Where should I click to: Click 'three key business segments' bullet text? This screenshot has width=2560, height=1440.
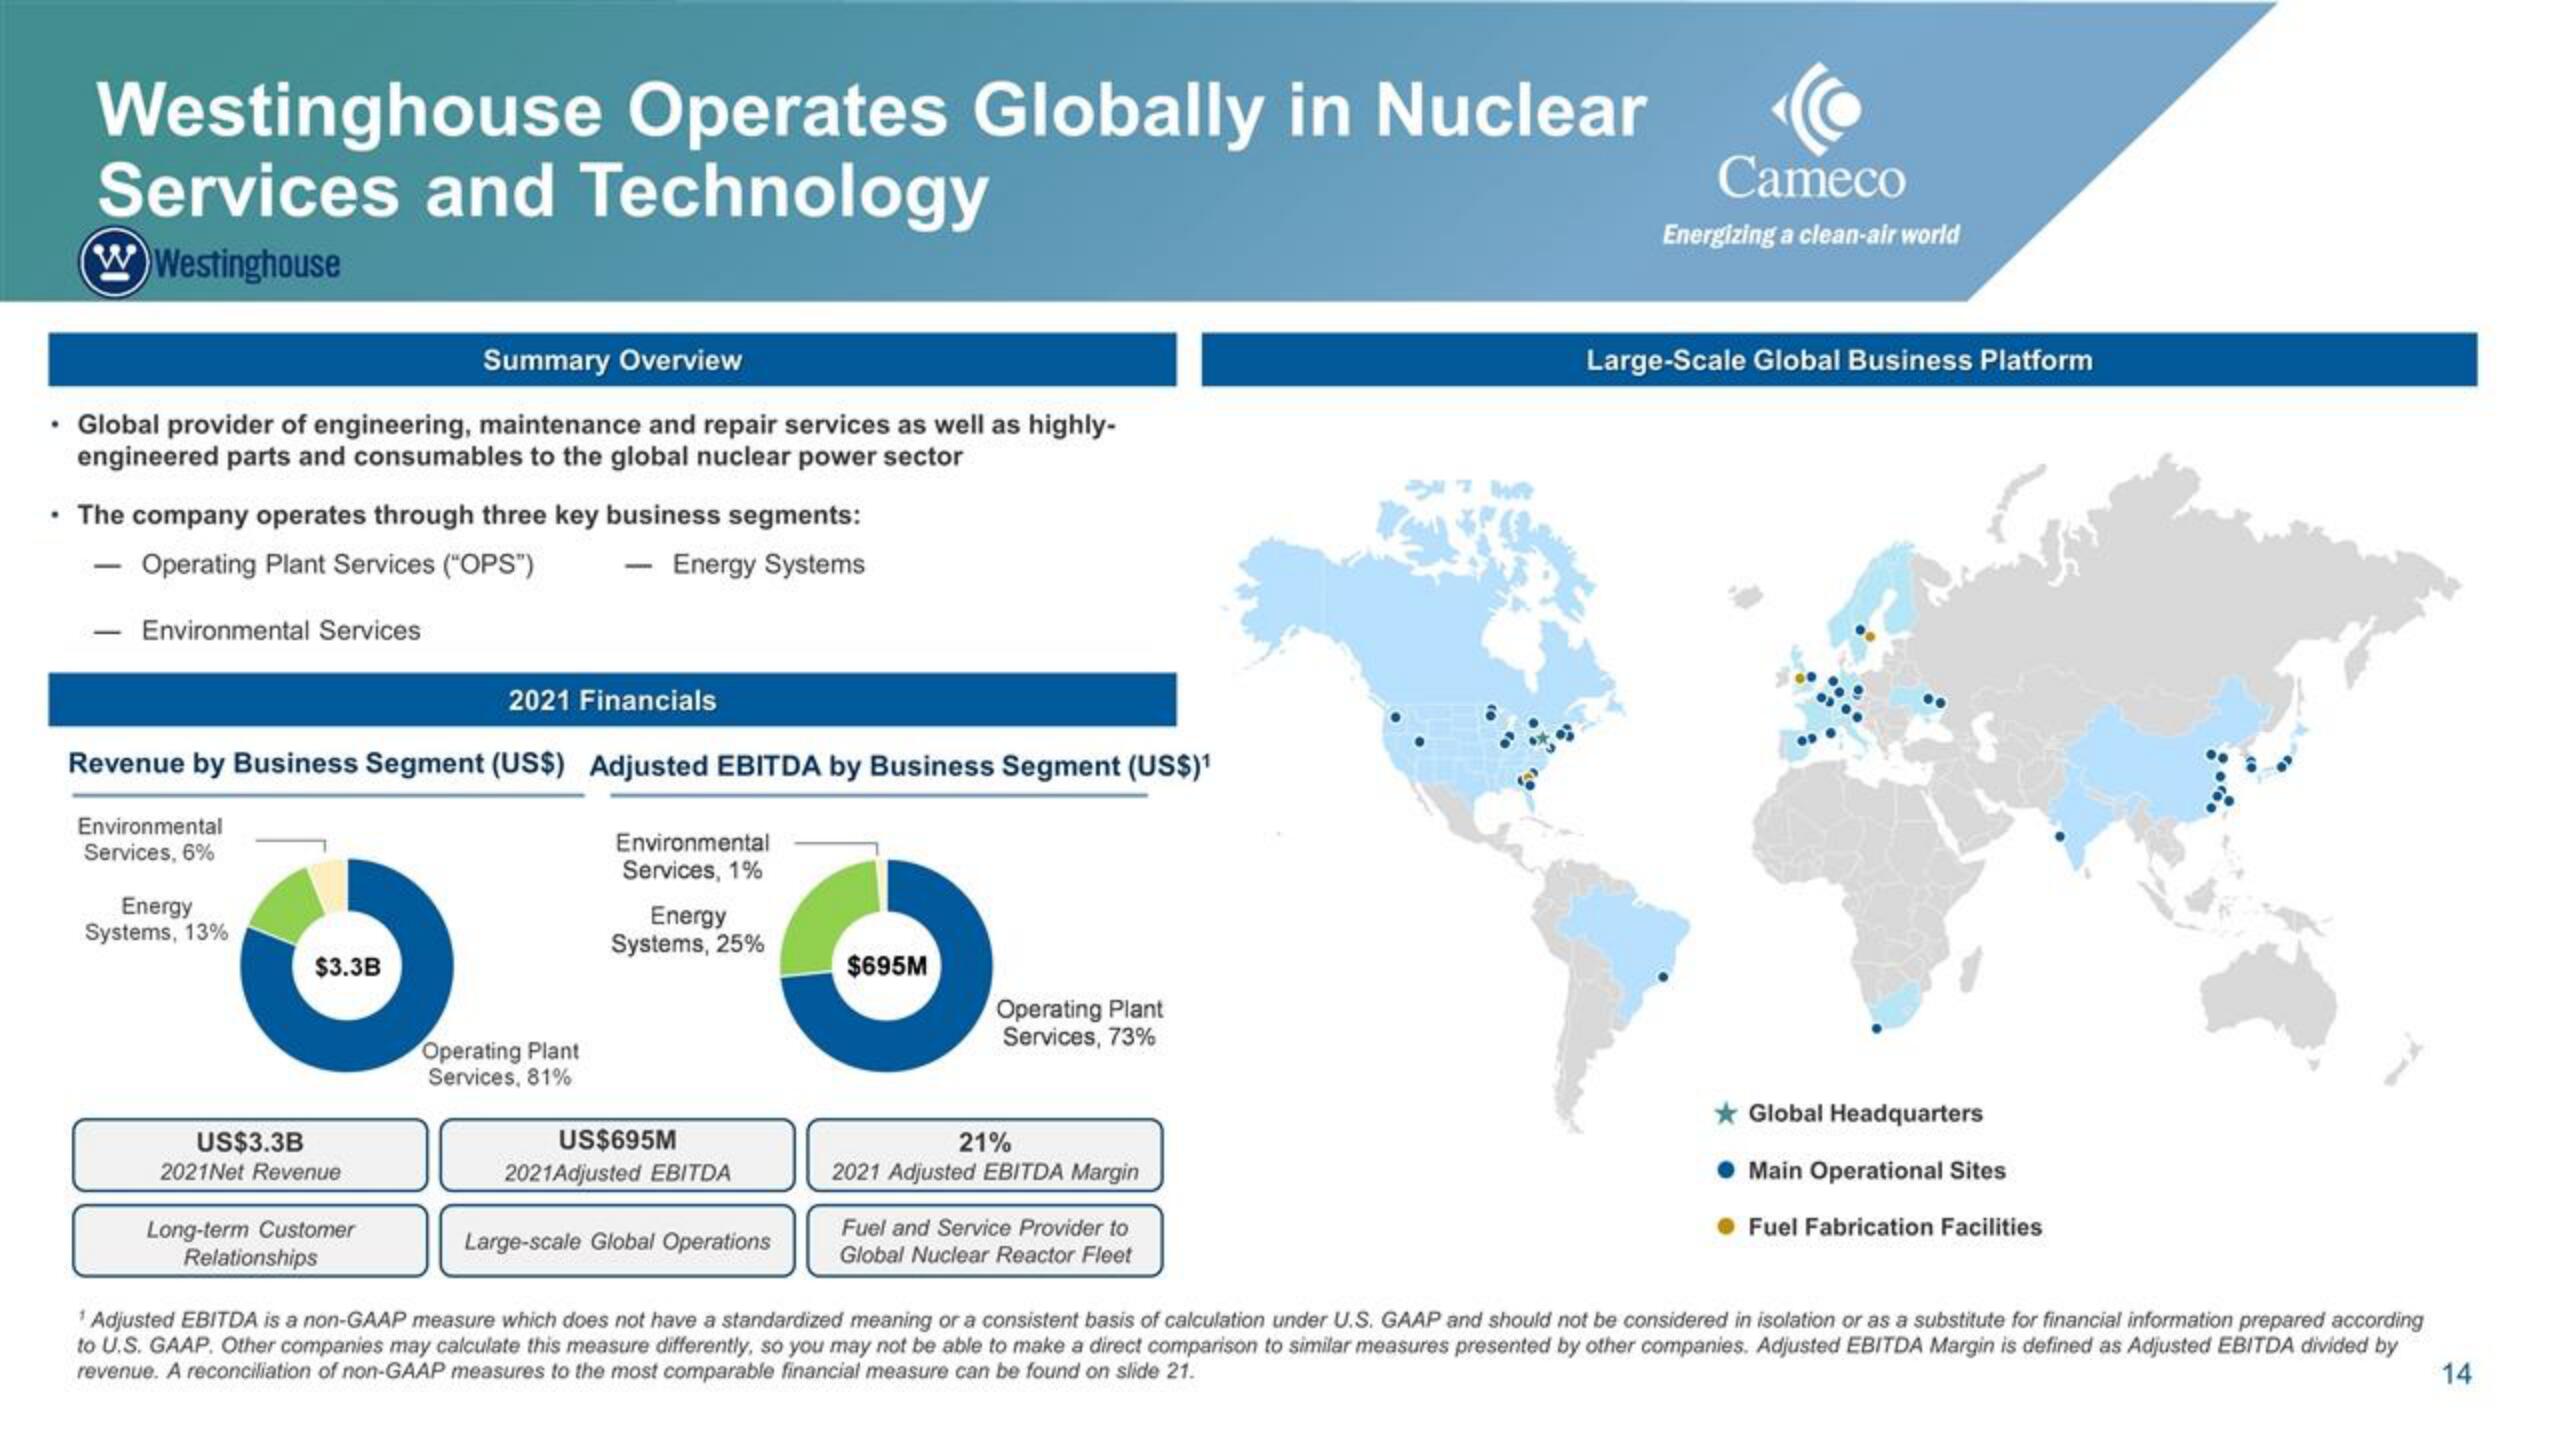click(468, 515)
